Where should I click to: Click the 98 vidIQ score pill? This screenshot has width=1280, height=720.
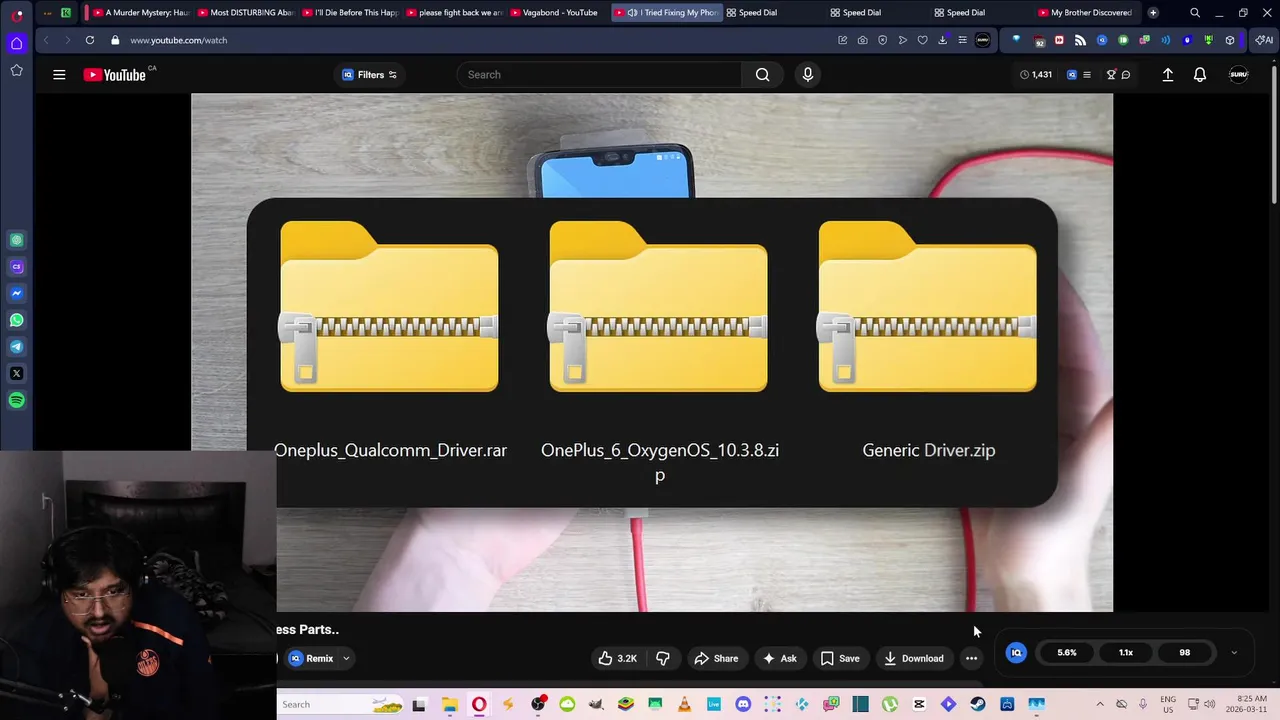pyautogui.click(x=1184, y=653)
